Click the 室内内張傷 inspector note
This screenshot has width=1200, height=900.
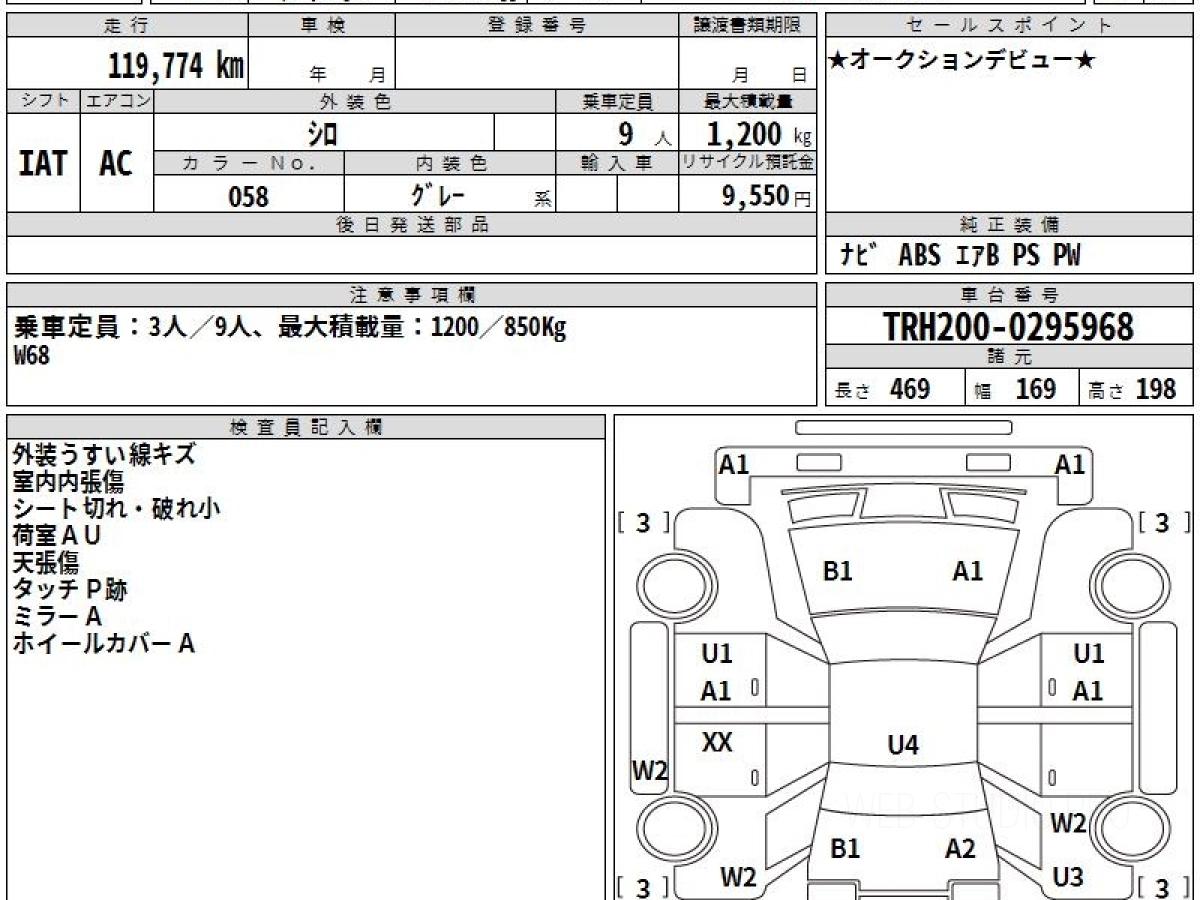[68, 481]
